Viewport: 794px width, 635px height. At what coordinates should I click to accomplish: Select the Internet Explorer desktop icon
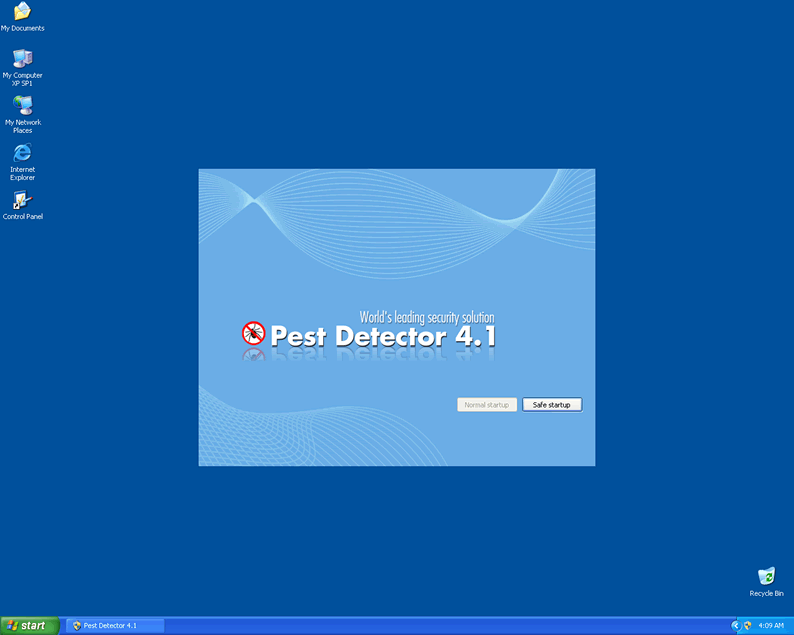coord(22,153)
